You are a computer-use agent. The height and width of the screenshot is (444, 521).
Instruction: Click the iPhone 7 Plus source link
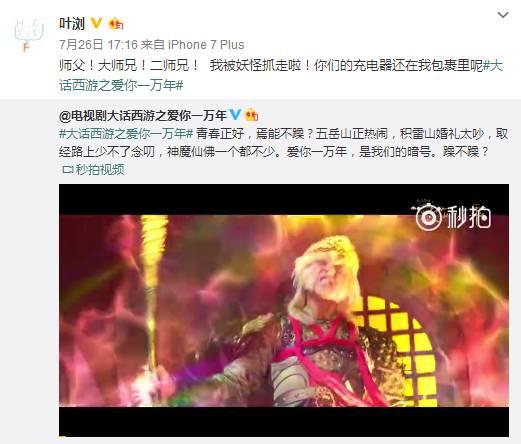206,45
